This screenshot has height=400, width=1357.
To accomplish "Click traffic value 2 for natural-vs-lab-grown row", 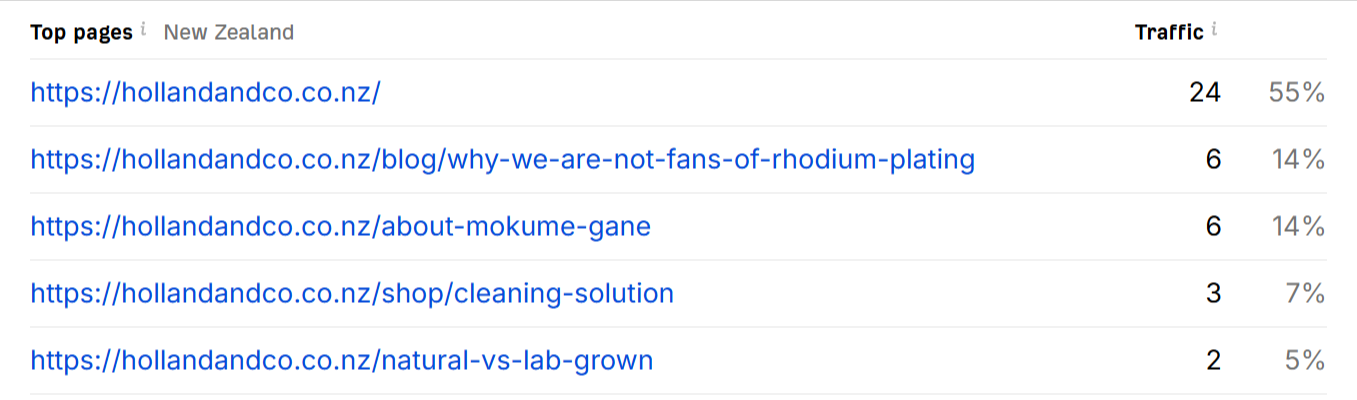I will [x=1213, y=360].
